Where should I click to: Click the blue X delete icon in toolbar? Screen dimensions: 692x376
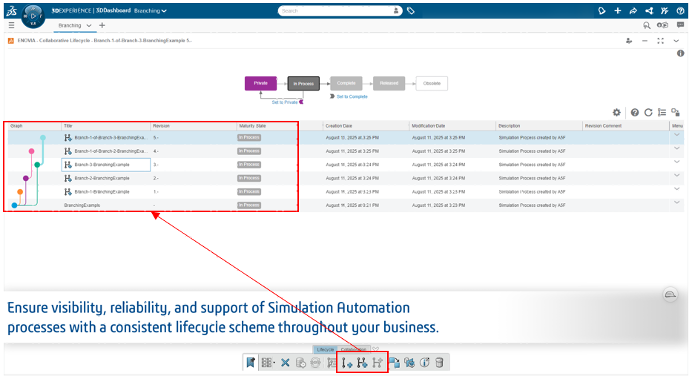pos(285,363)
